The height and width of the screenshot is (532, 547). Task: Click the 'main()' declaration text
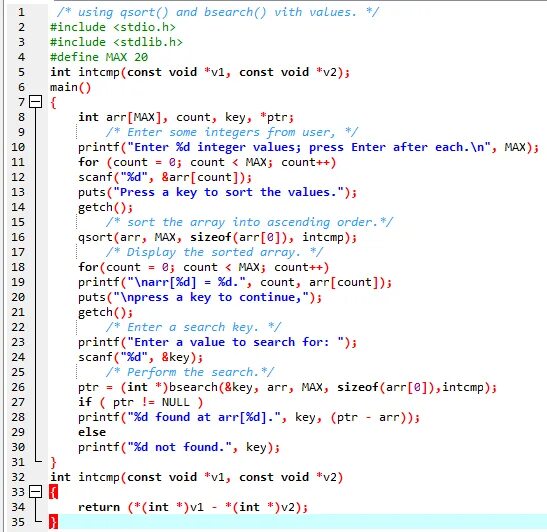click(x=70, y=87)
